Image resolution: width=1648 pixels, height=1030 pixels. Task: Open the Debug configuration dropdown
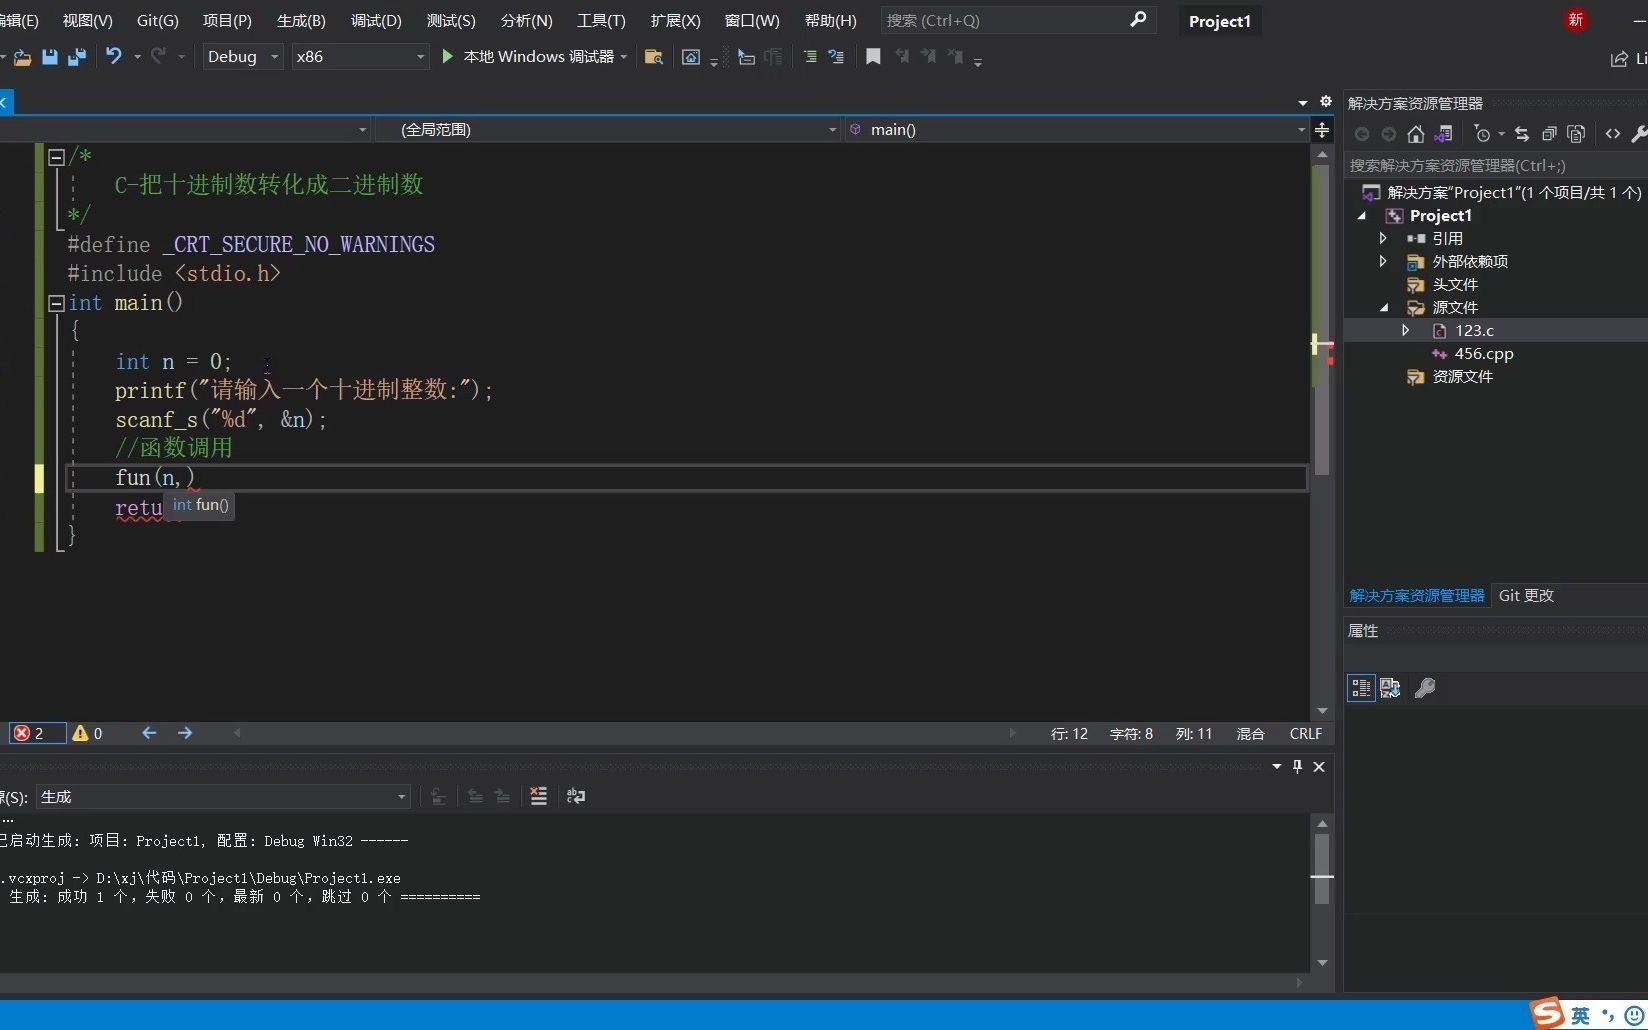[x=243, y=57]
